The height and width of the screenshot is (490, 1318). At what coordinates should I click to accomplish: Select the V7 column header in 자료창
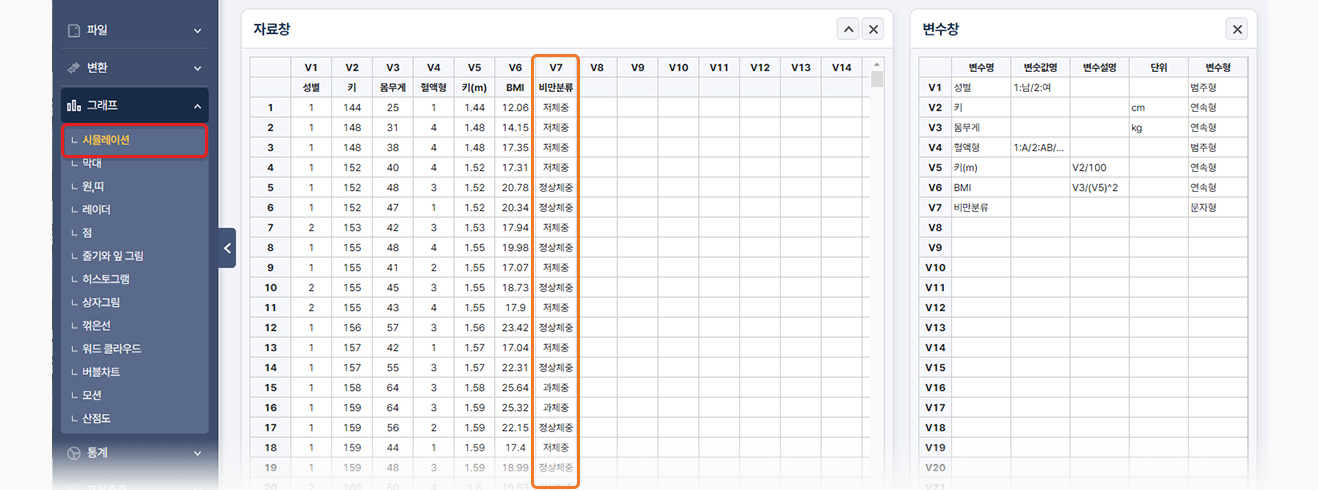[x=555, y=67]
